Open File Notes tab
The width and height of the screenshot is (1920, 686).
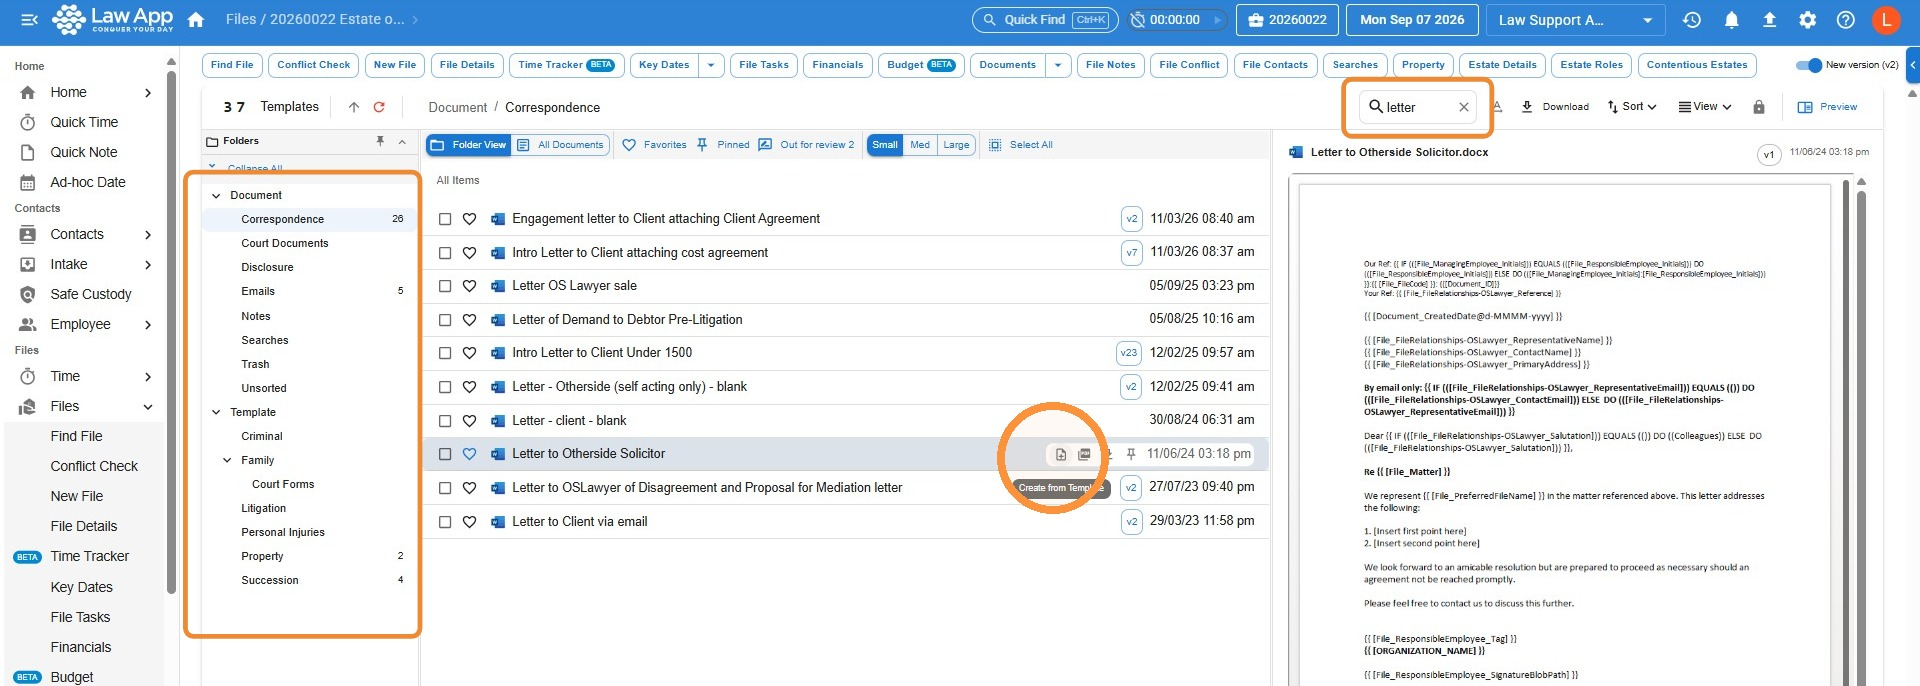(x=1110, y=65)
